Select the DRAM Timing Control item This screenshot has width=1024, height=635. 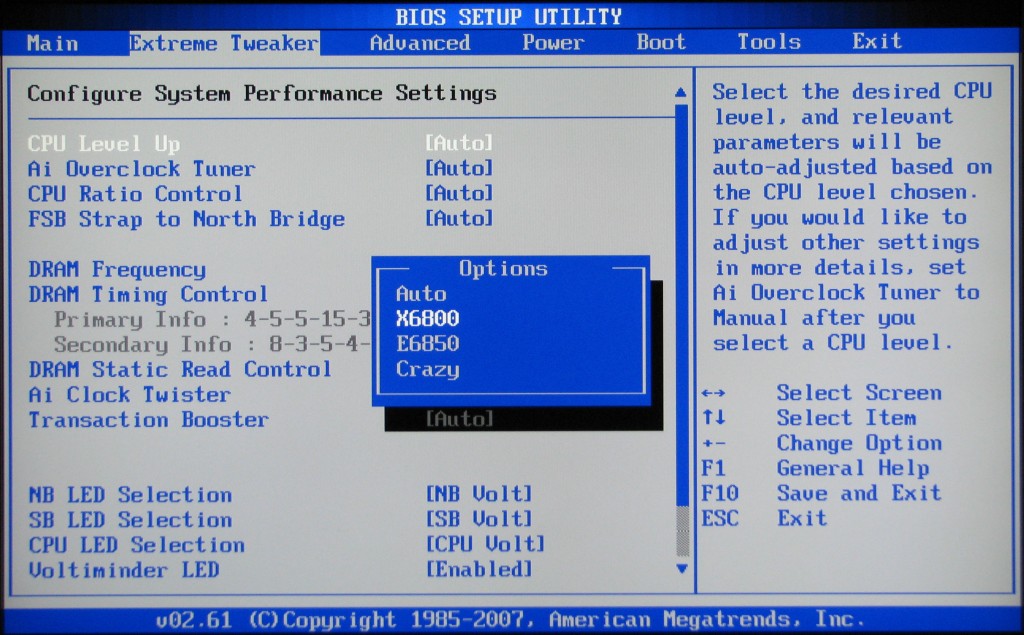148,295
